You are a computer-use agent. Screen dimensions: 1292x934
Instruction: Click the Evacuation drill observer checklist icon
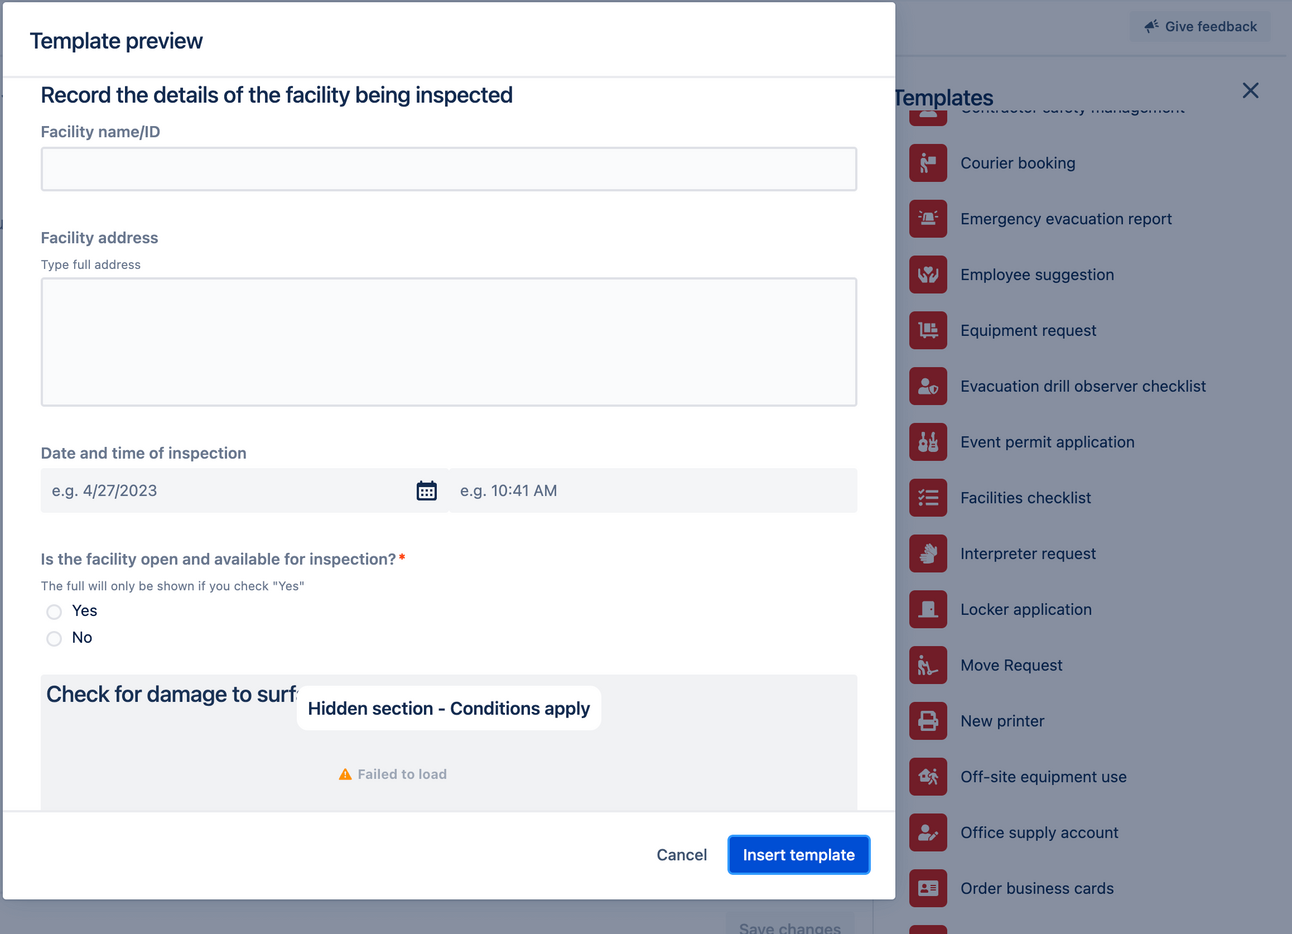coord(928,386)
